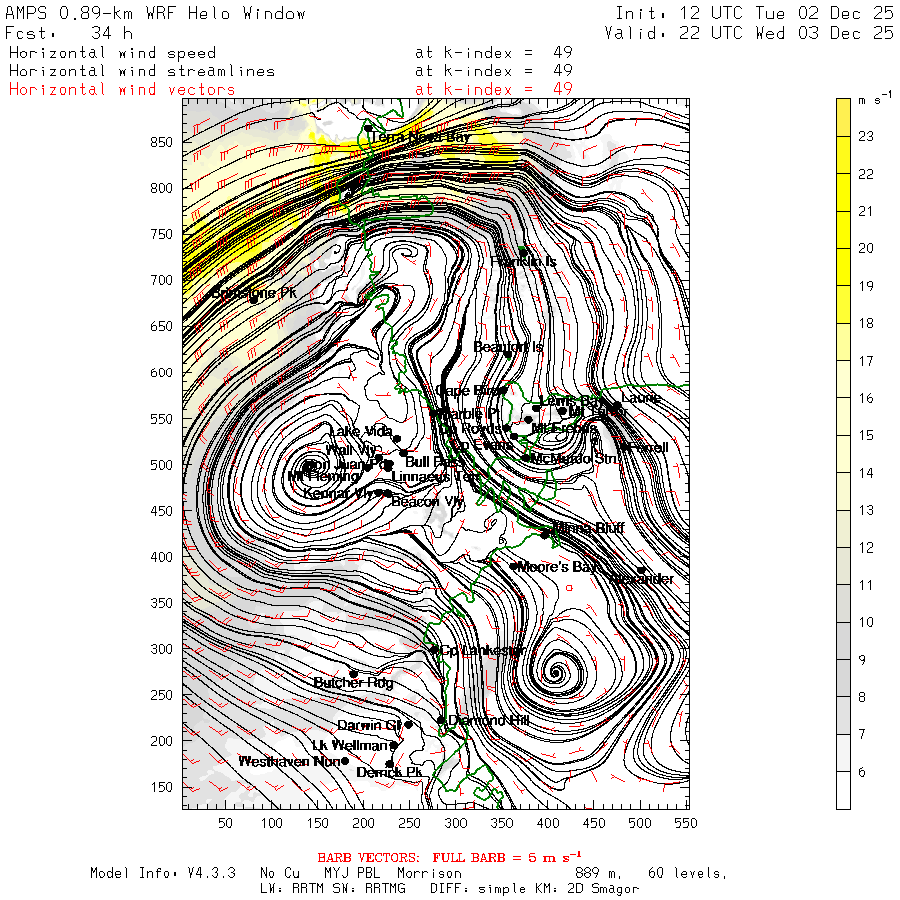Click the Butcher Rdg label
This screenshot has width=900, height=900.
coord(354,682)
